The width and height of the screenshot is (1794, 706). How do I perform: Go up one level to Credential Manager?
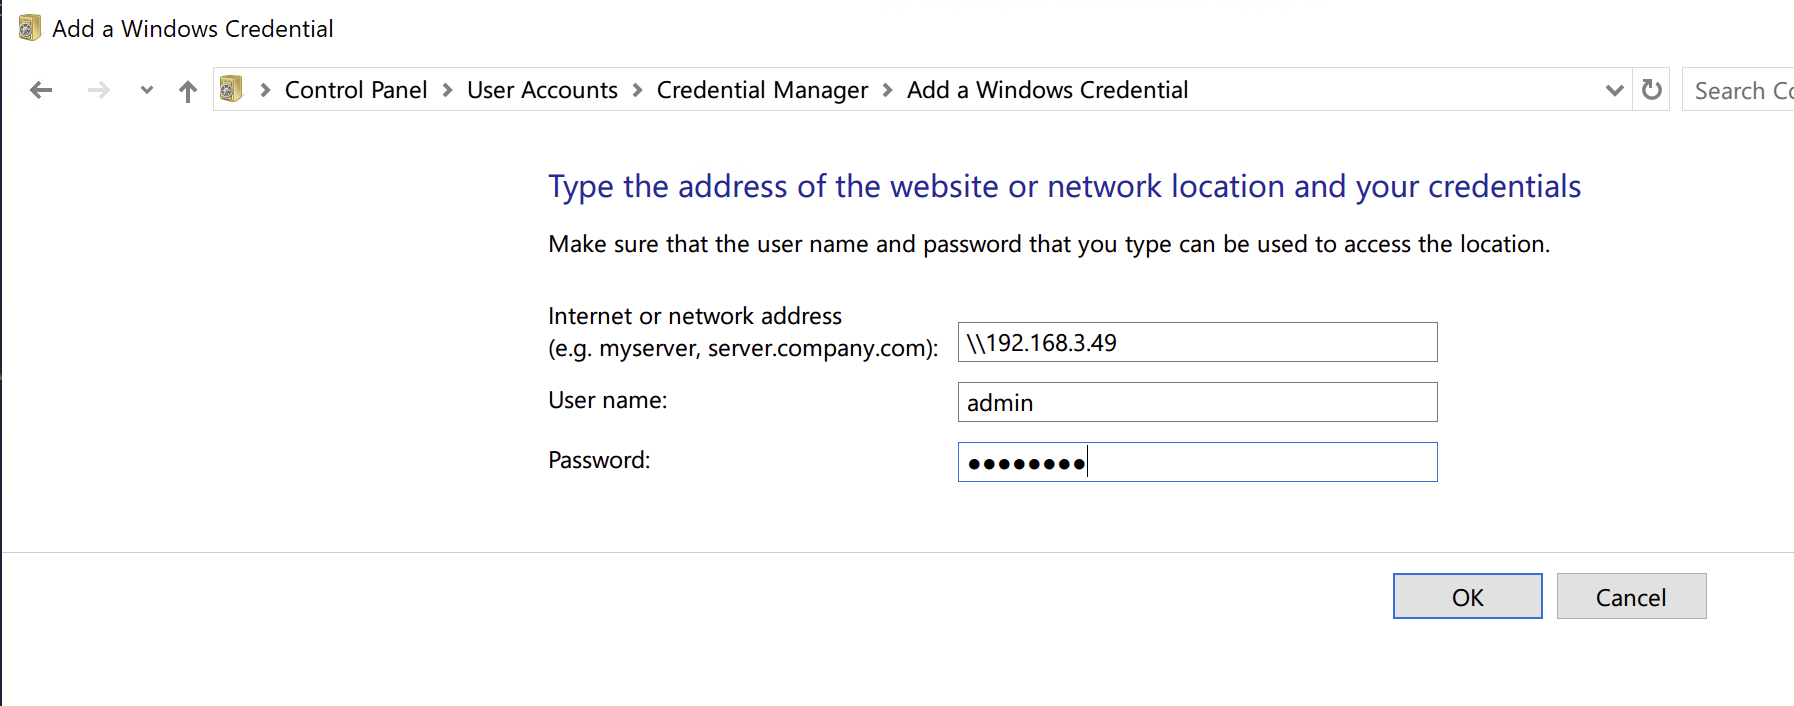(x=188, y=91)
